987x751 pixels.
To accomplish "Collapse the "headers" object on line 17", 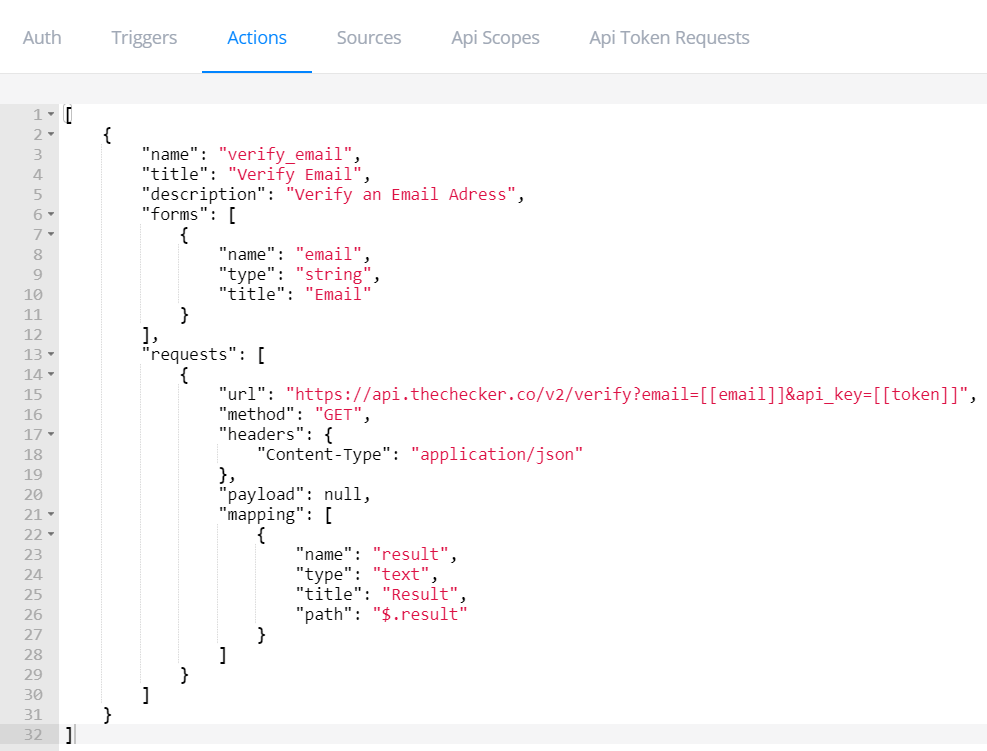I will pos(51,434).
